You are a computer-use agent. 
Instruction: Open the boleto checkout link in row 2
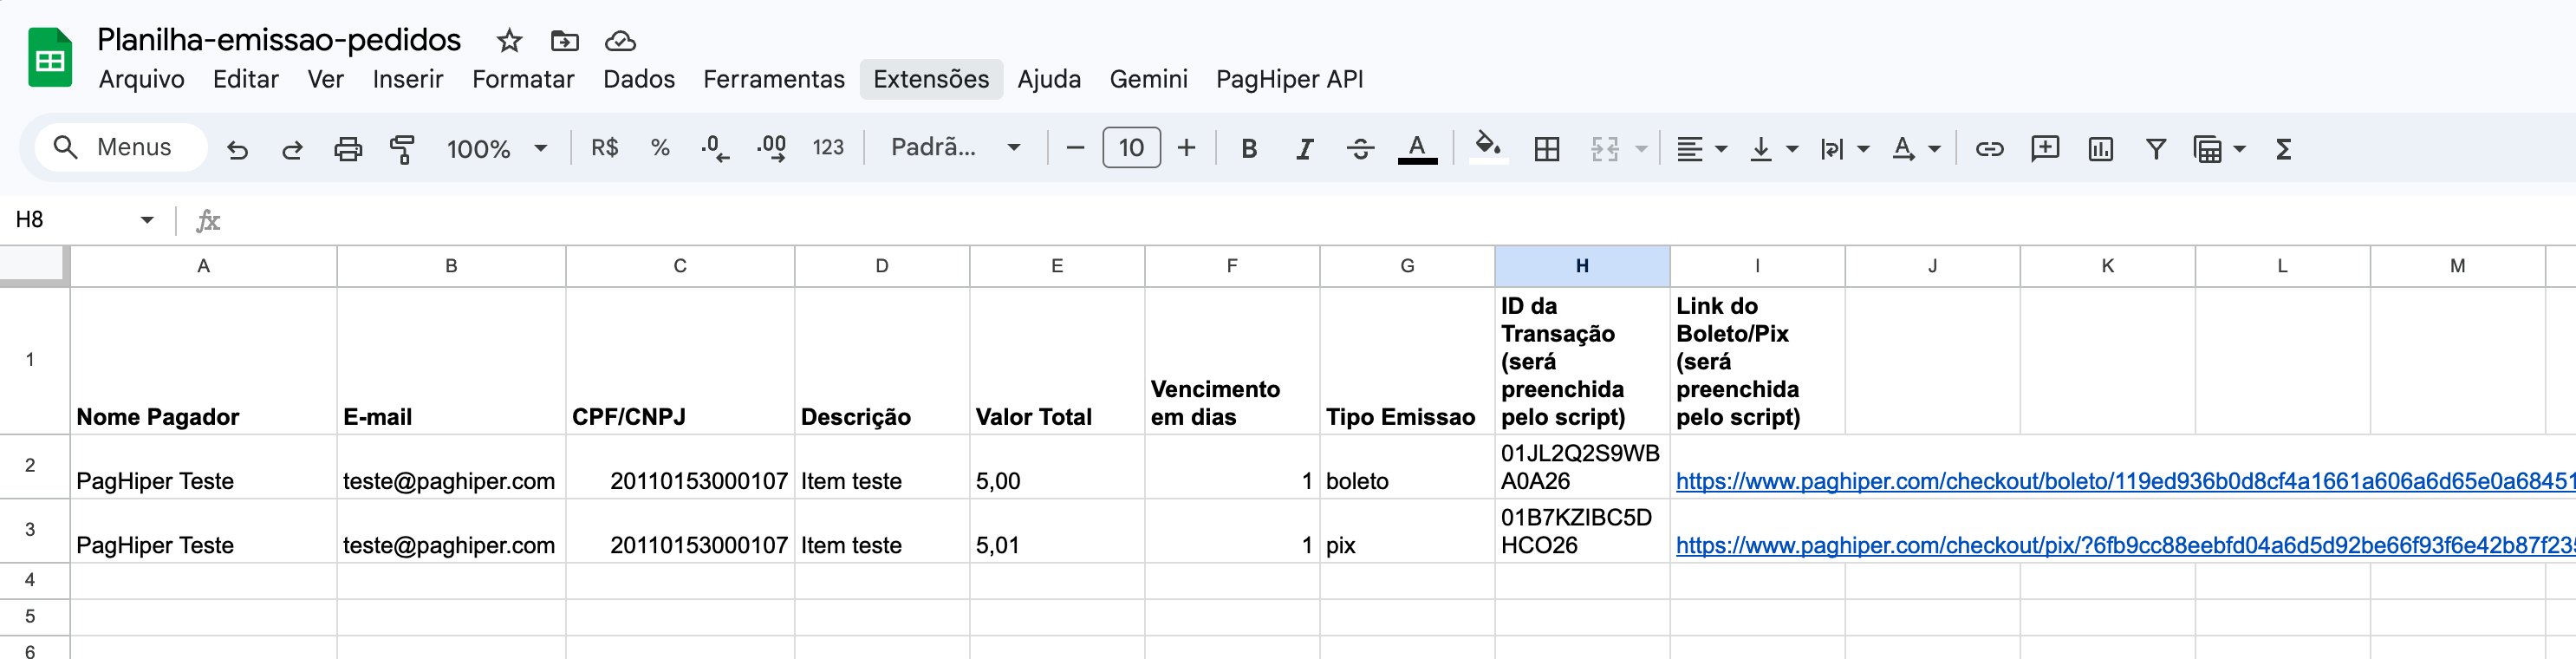click(x=2125, y=481)
